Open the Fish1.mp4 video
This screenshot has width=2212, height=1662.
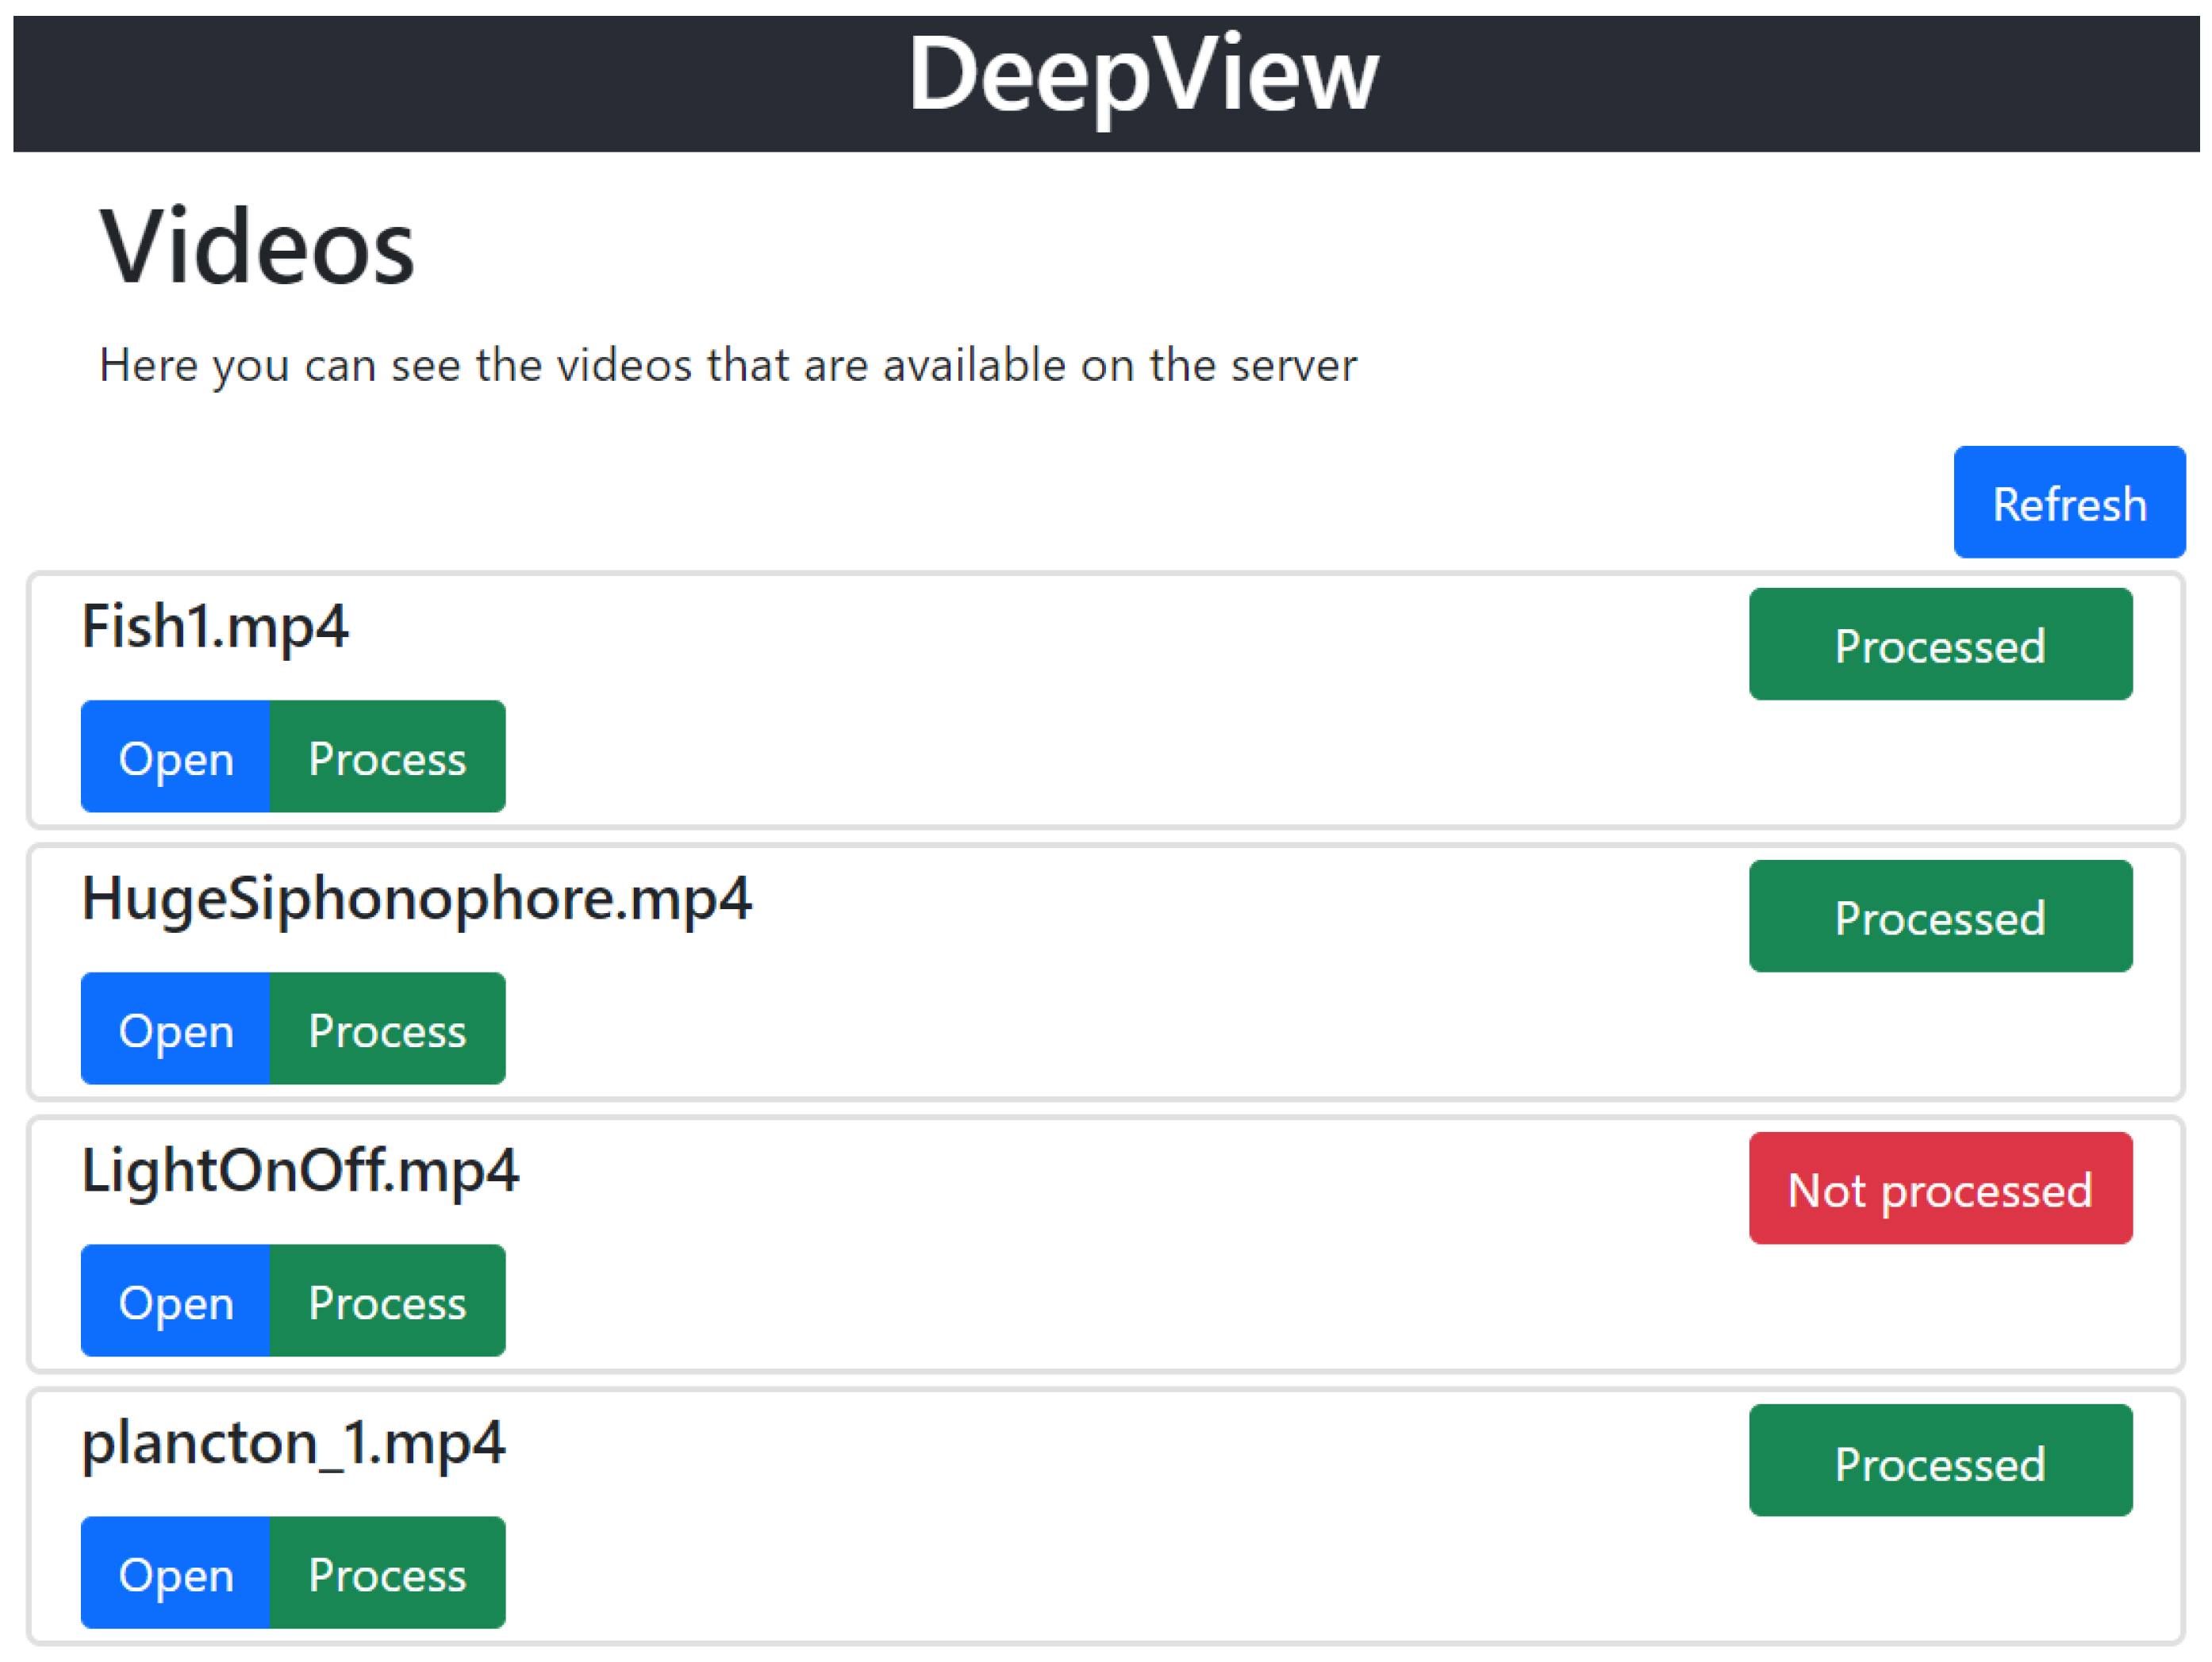click(176, 757)
